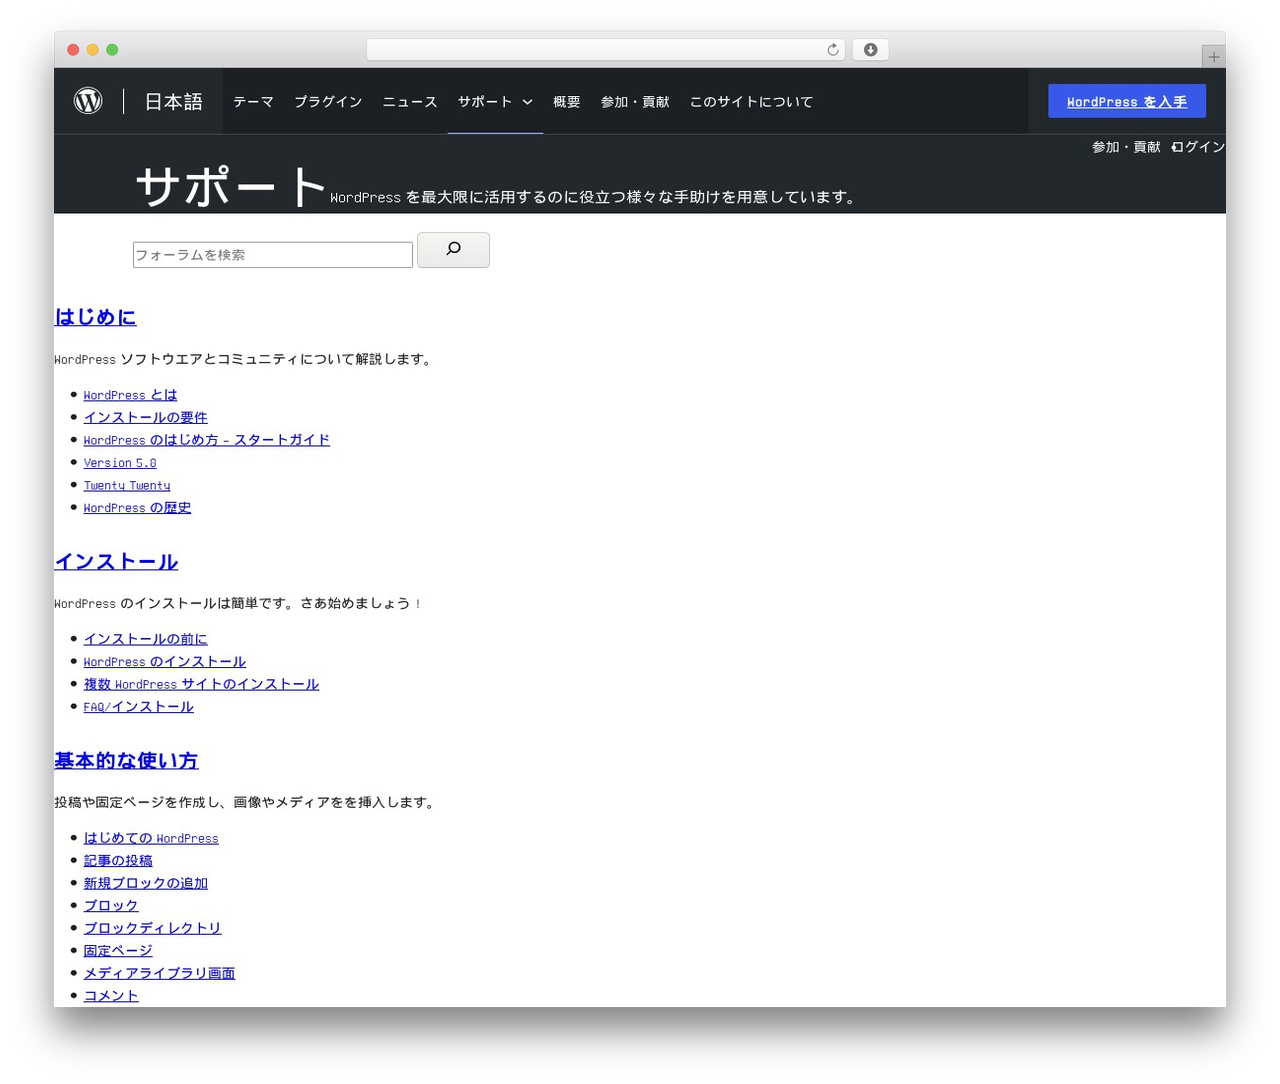Go to ニュース in navigation
Viewport: 1280px width, 1084px height.
(x=410, y=102)
